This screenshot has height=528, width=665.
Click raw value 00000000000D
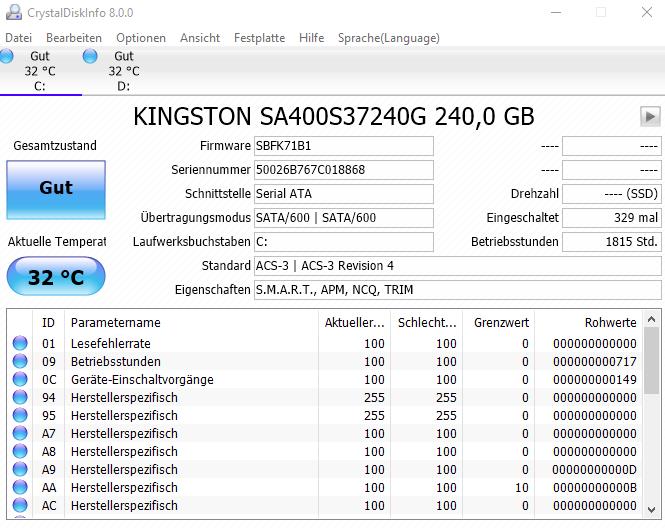(594, 469)
